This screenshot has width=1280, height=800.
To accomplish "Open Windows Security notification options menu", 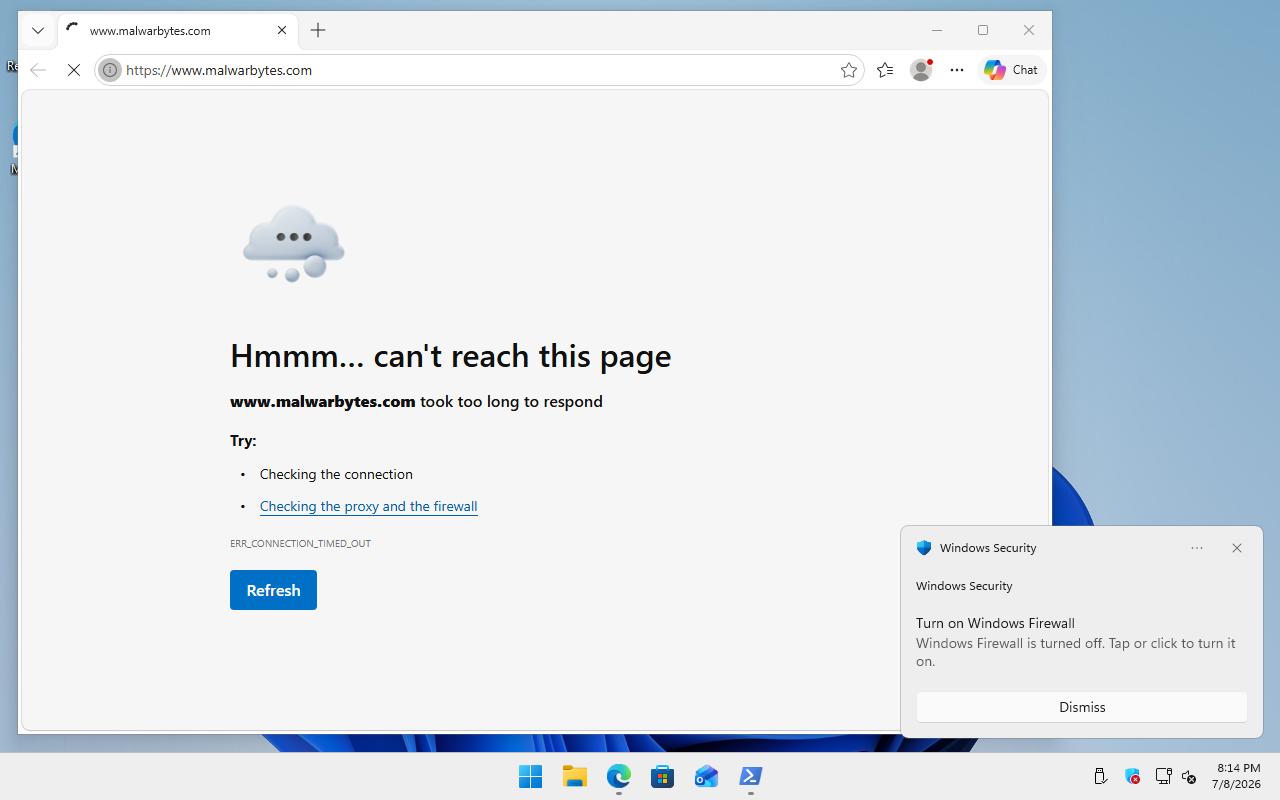I will 1197,548.
